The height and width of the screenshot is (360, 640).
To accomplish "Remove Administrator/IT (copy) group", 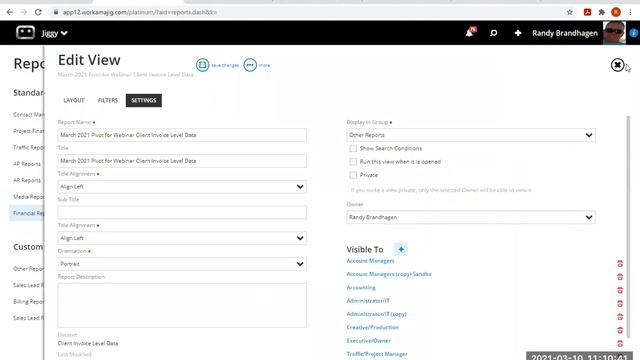I will point(620,317).
